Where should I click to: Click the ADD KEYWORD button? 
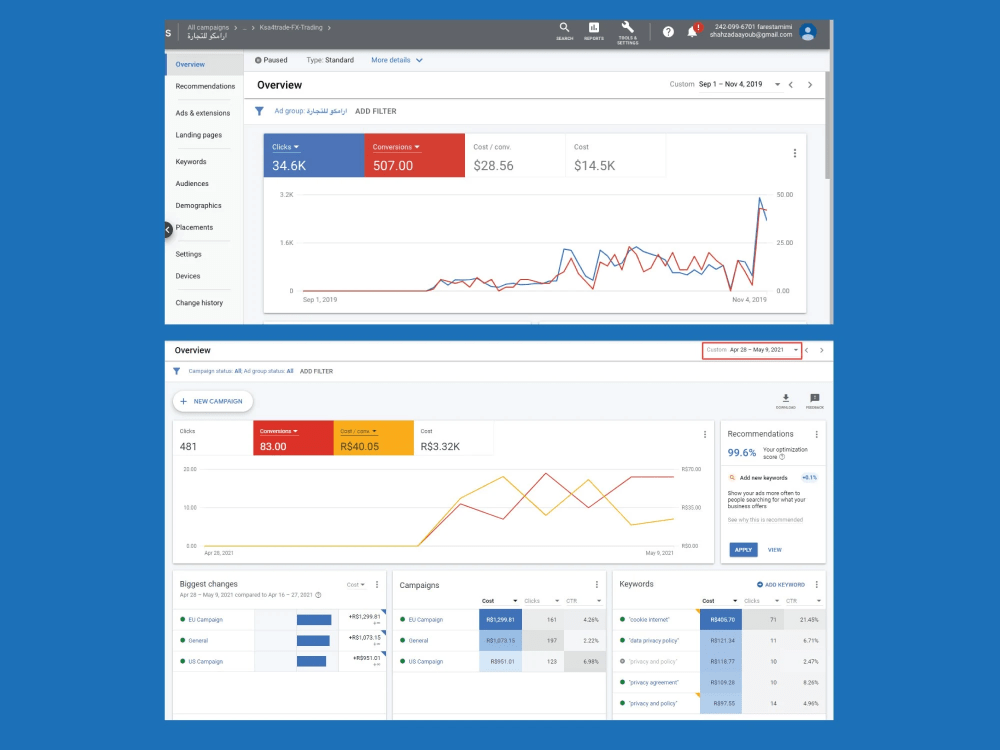point(781,585)
